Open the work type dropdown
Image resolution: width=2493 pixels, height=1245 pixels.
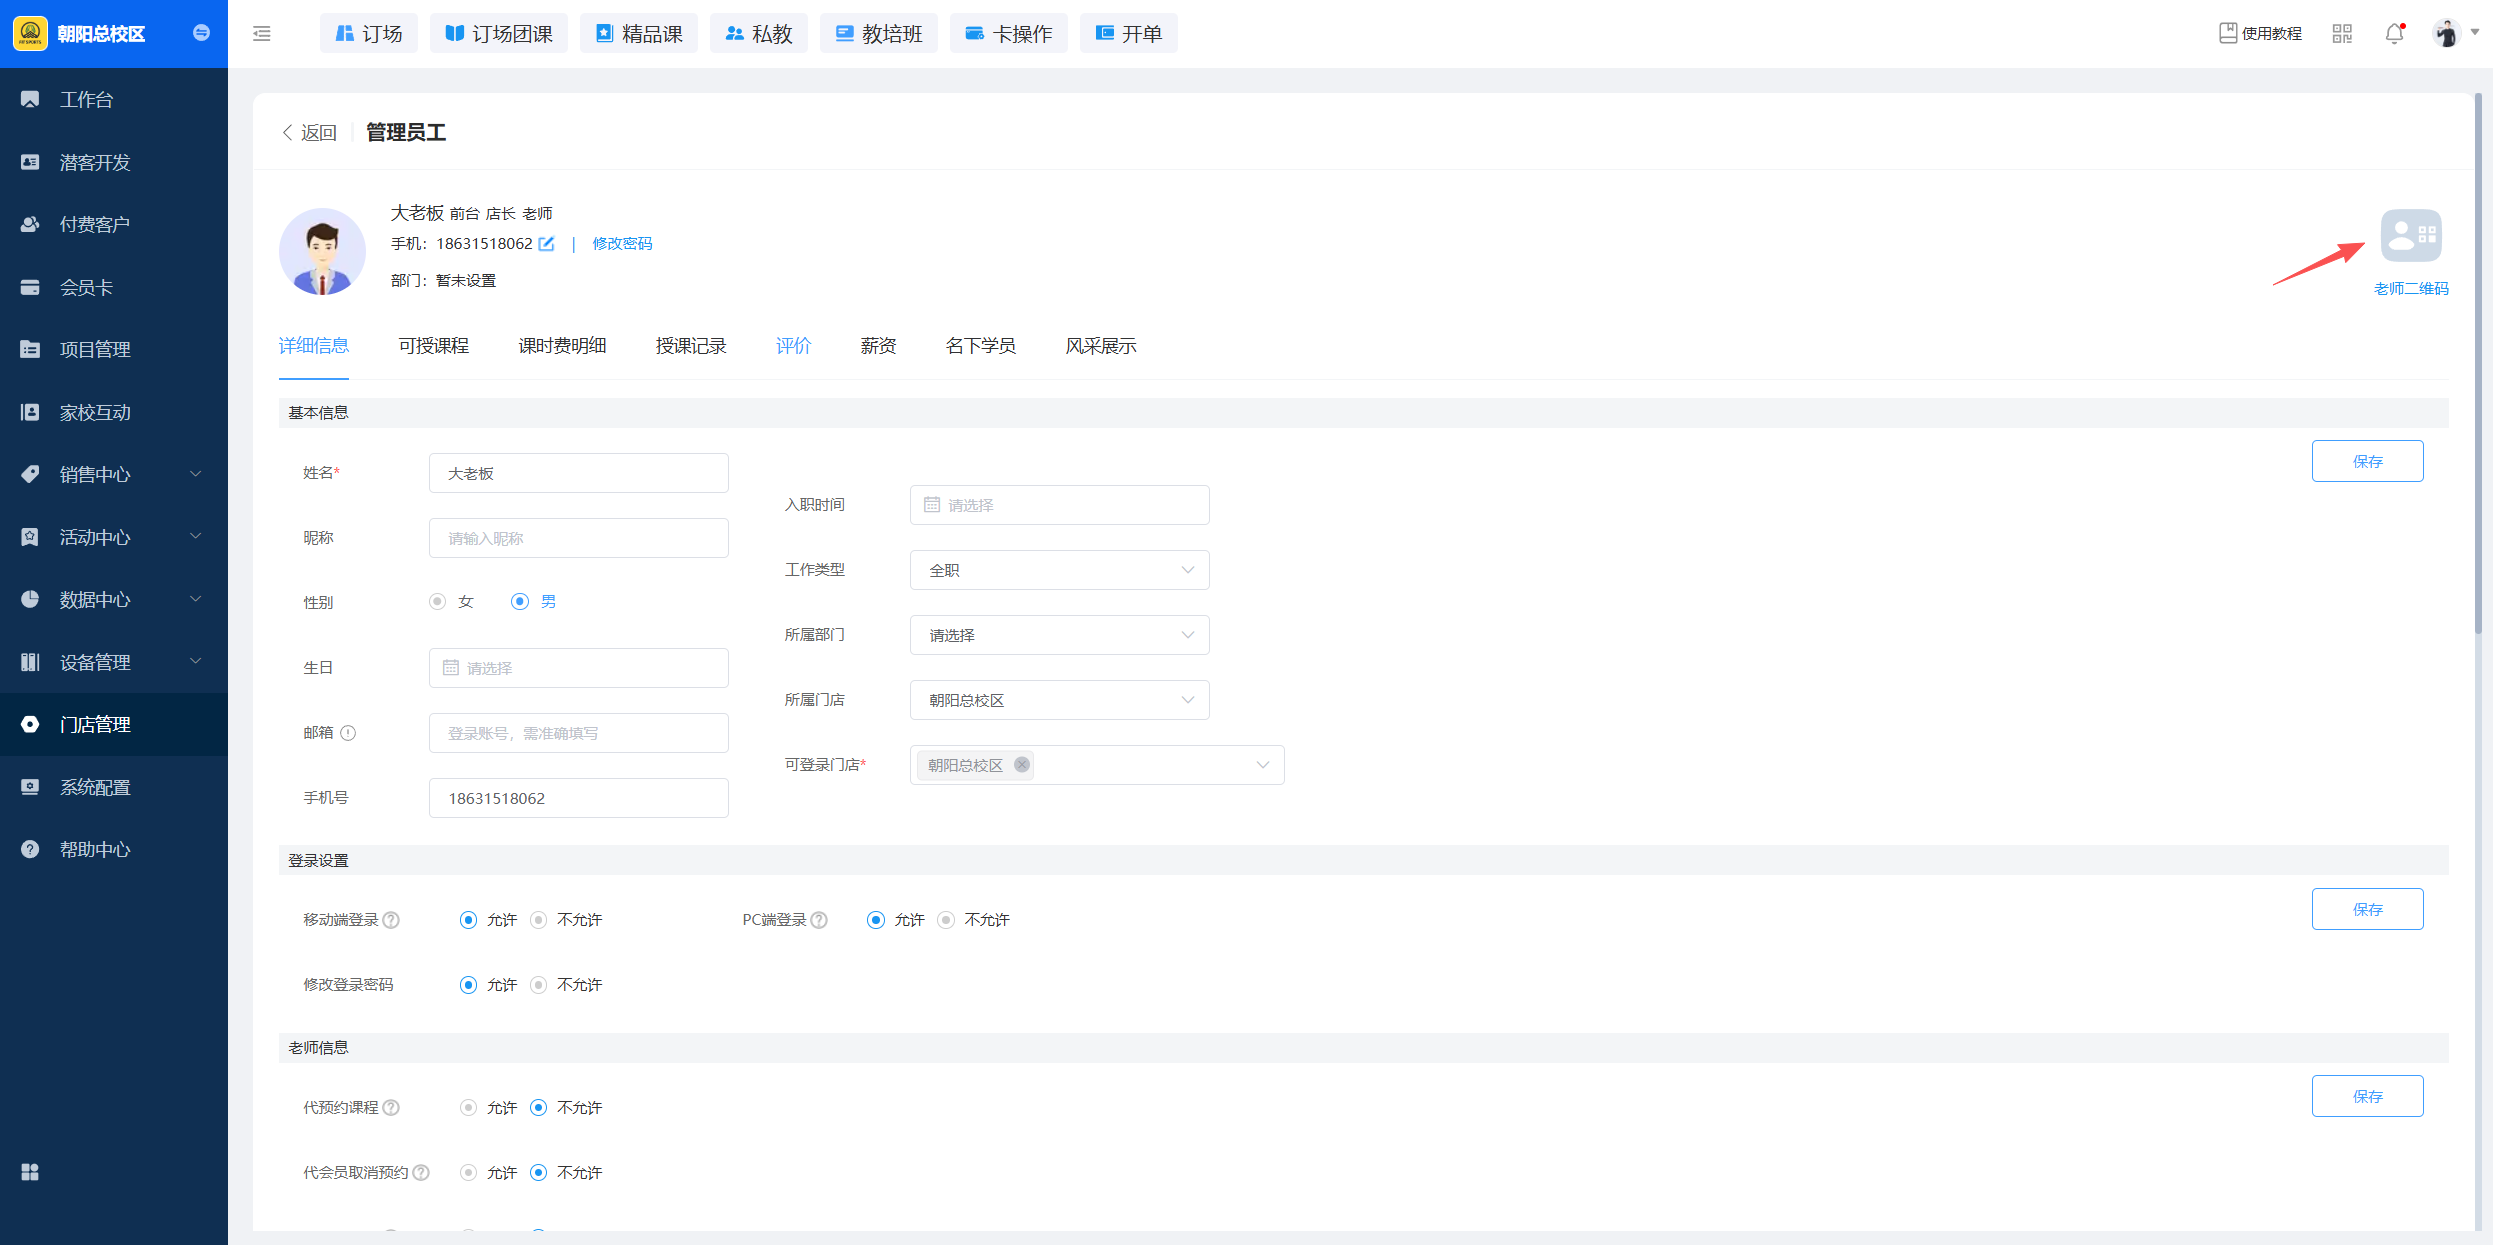click(1059, 570)
